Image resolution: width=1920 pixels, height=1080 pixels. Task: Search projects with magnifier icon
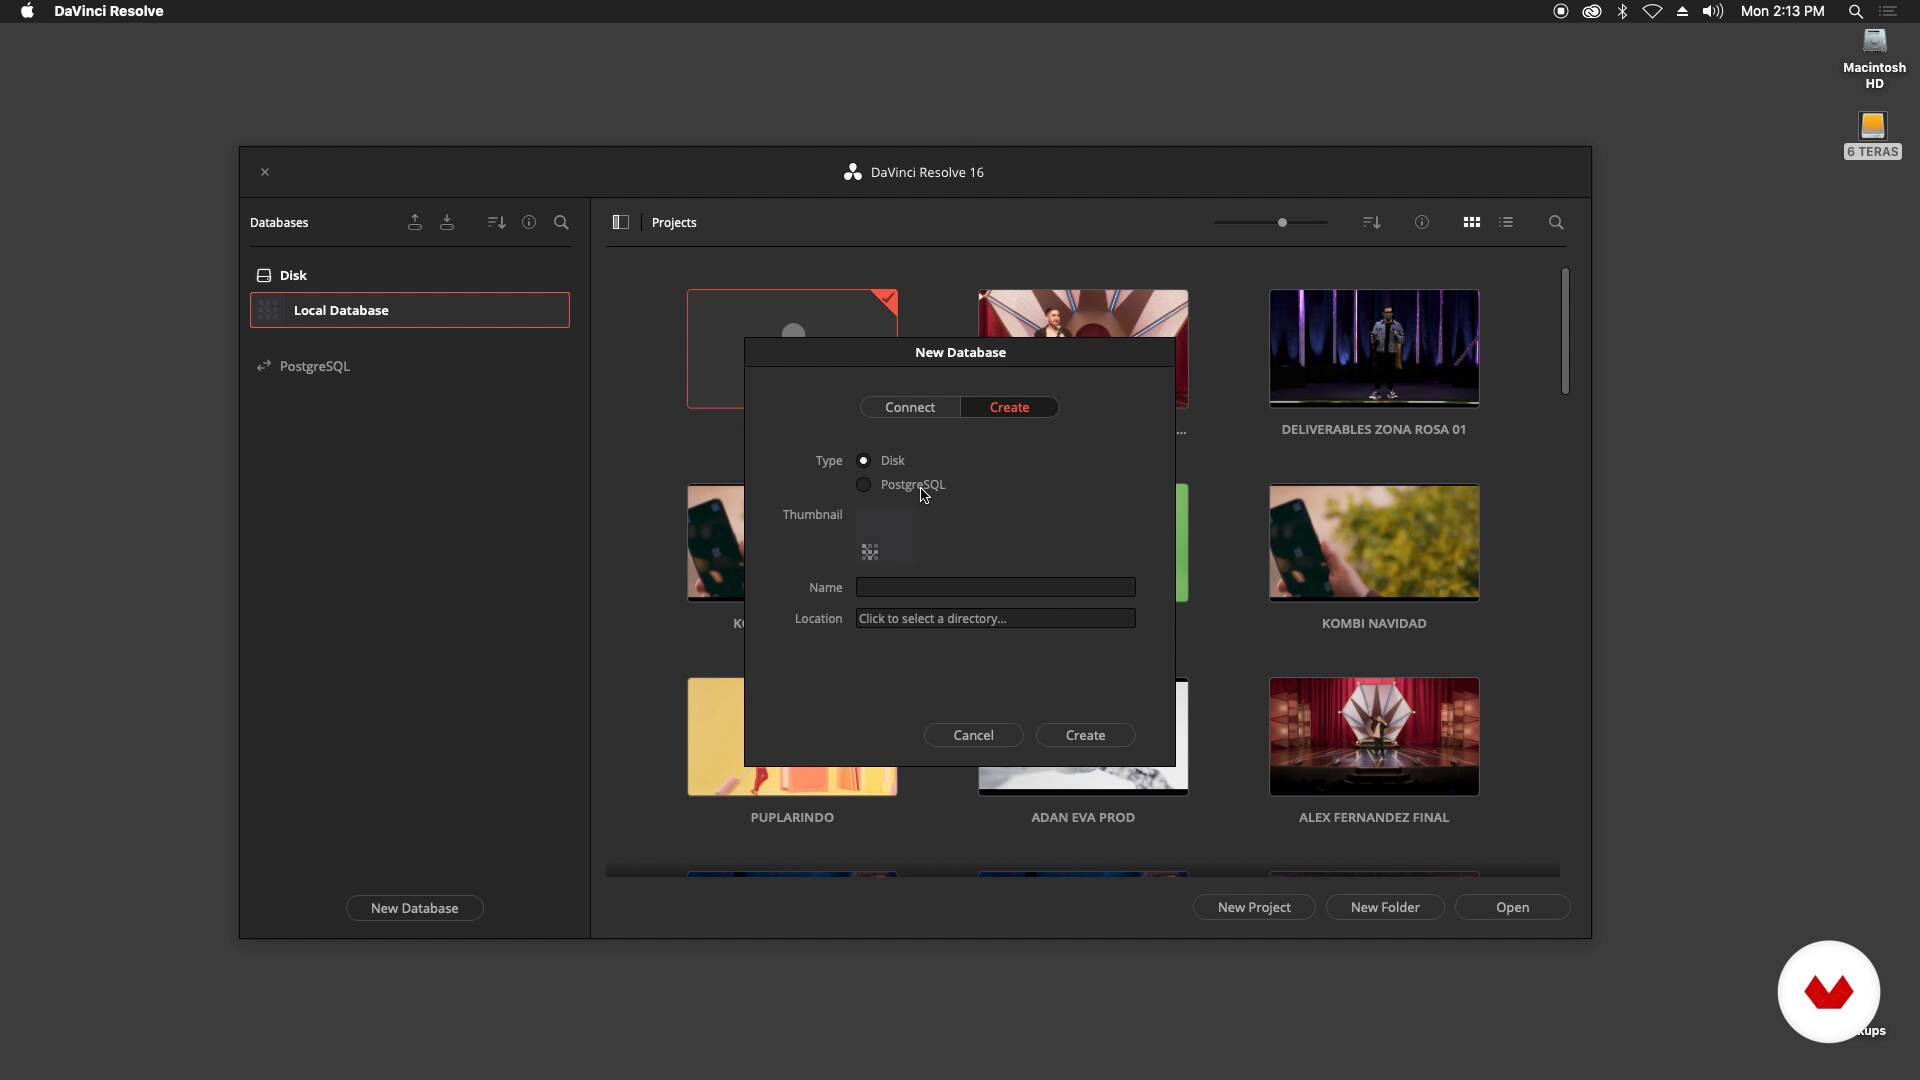1556,222
